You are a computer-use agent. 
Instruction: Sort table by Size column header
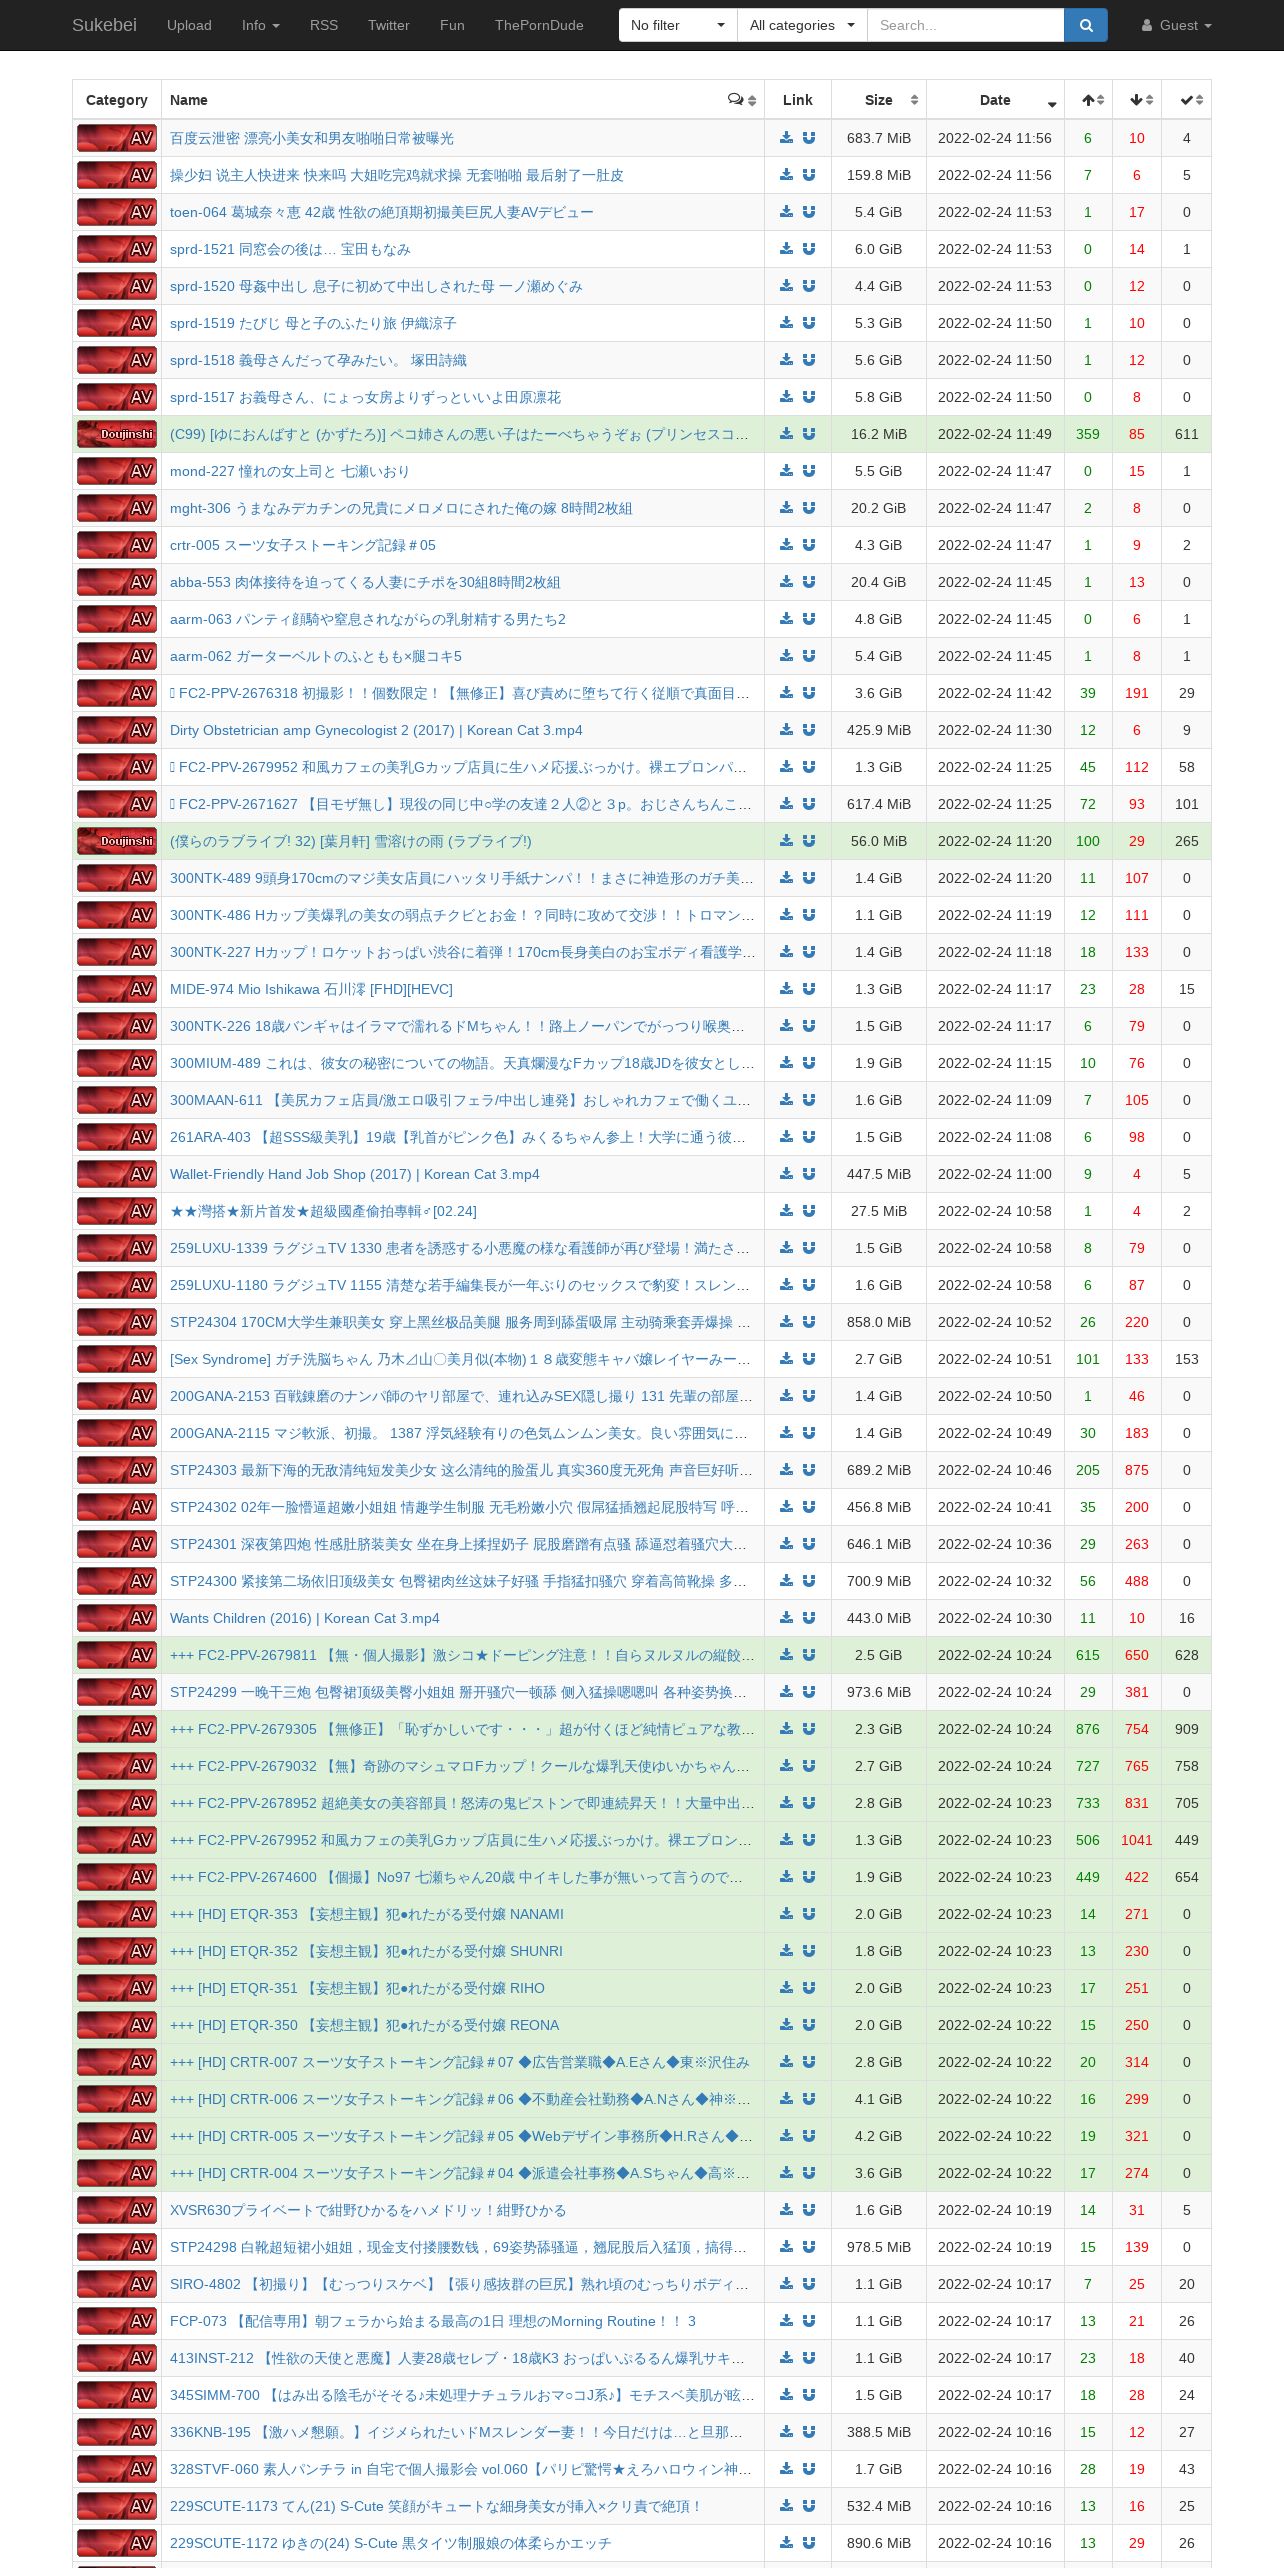click(x=879, y=100)
